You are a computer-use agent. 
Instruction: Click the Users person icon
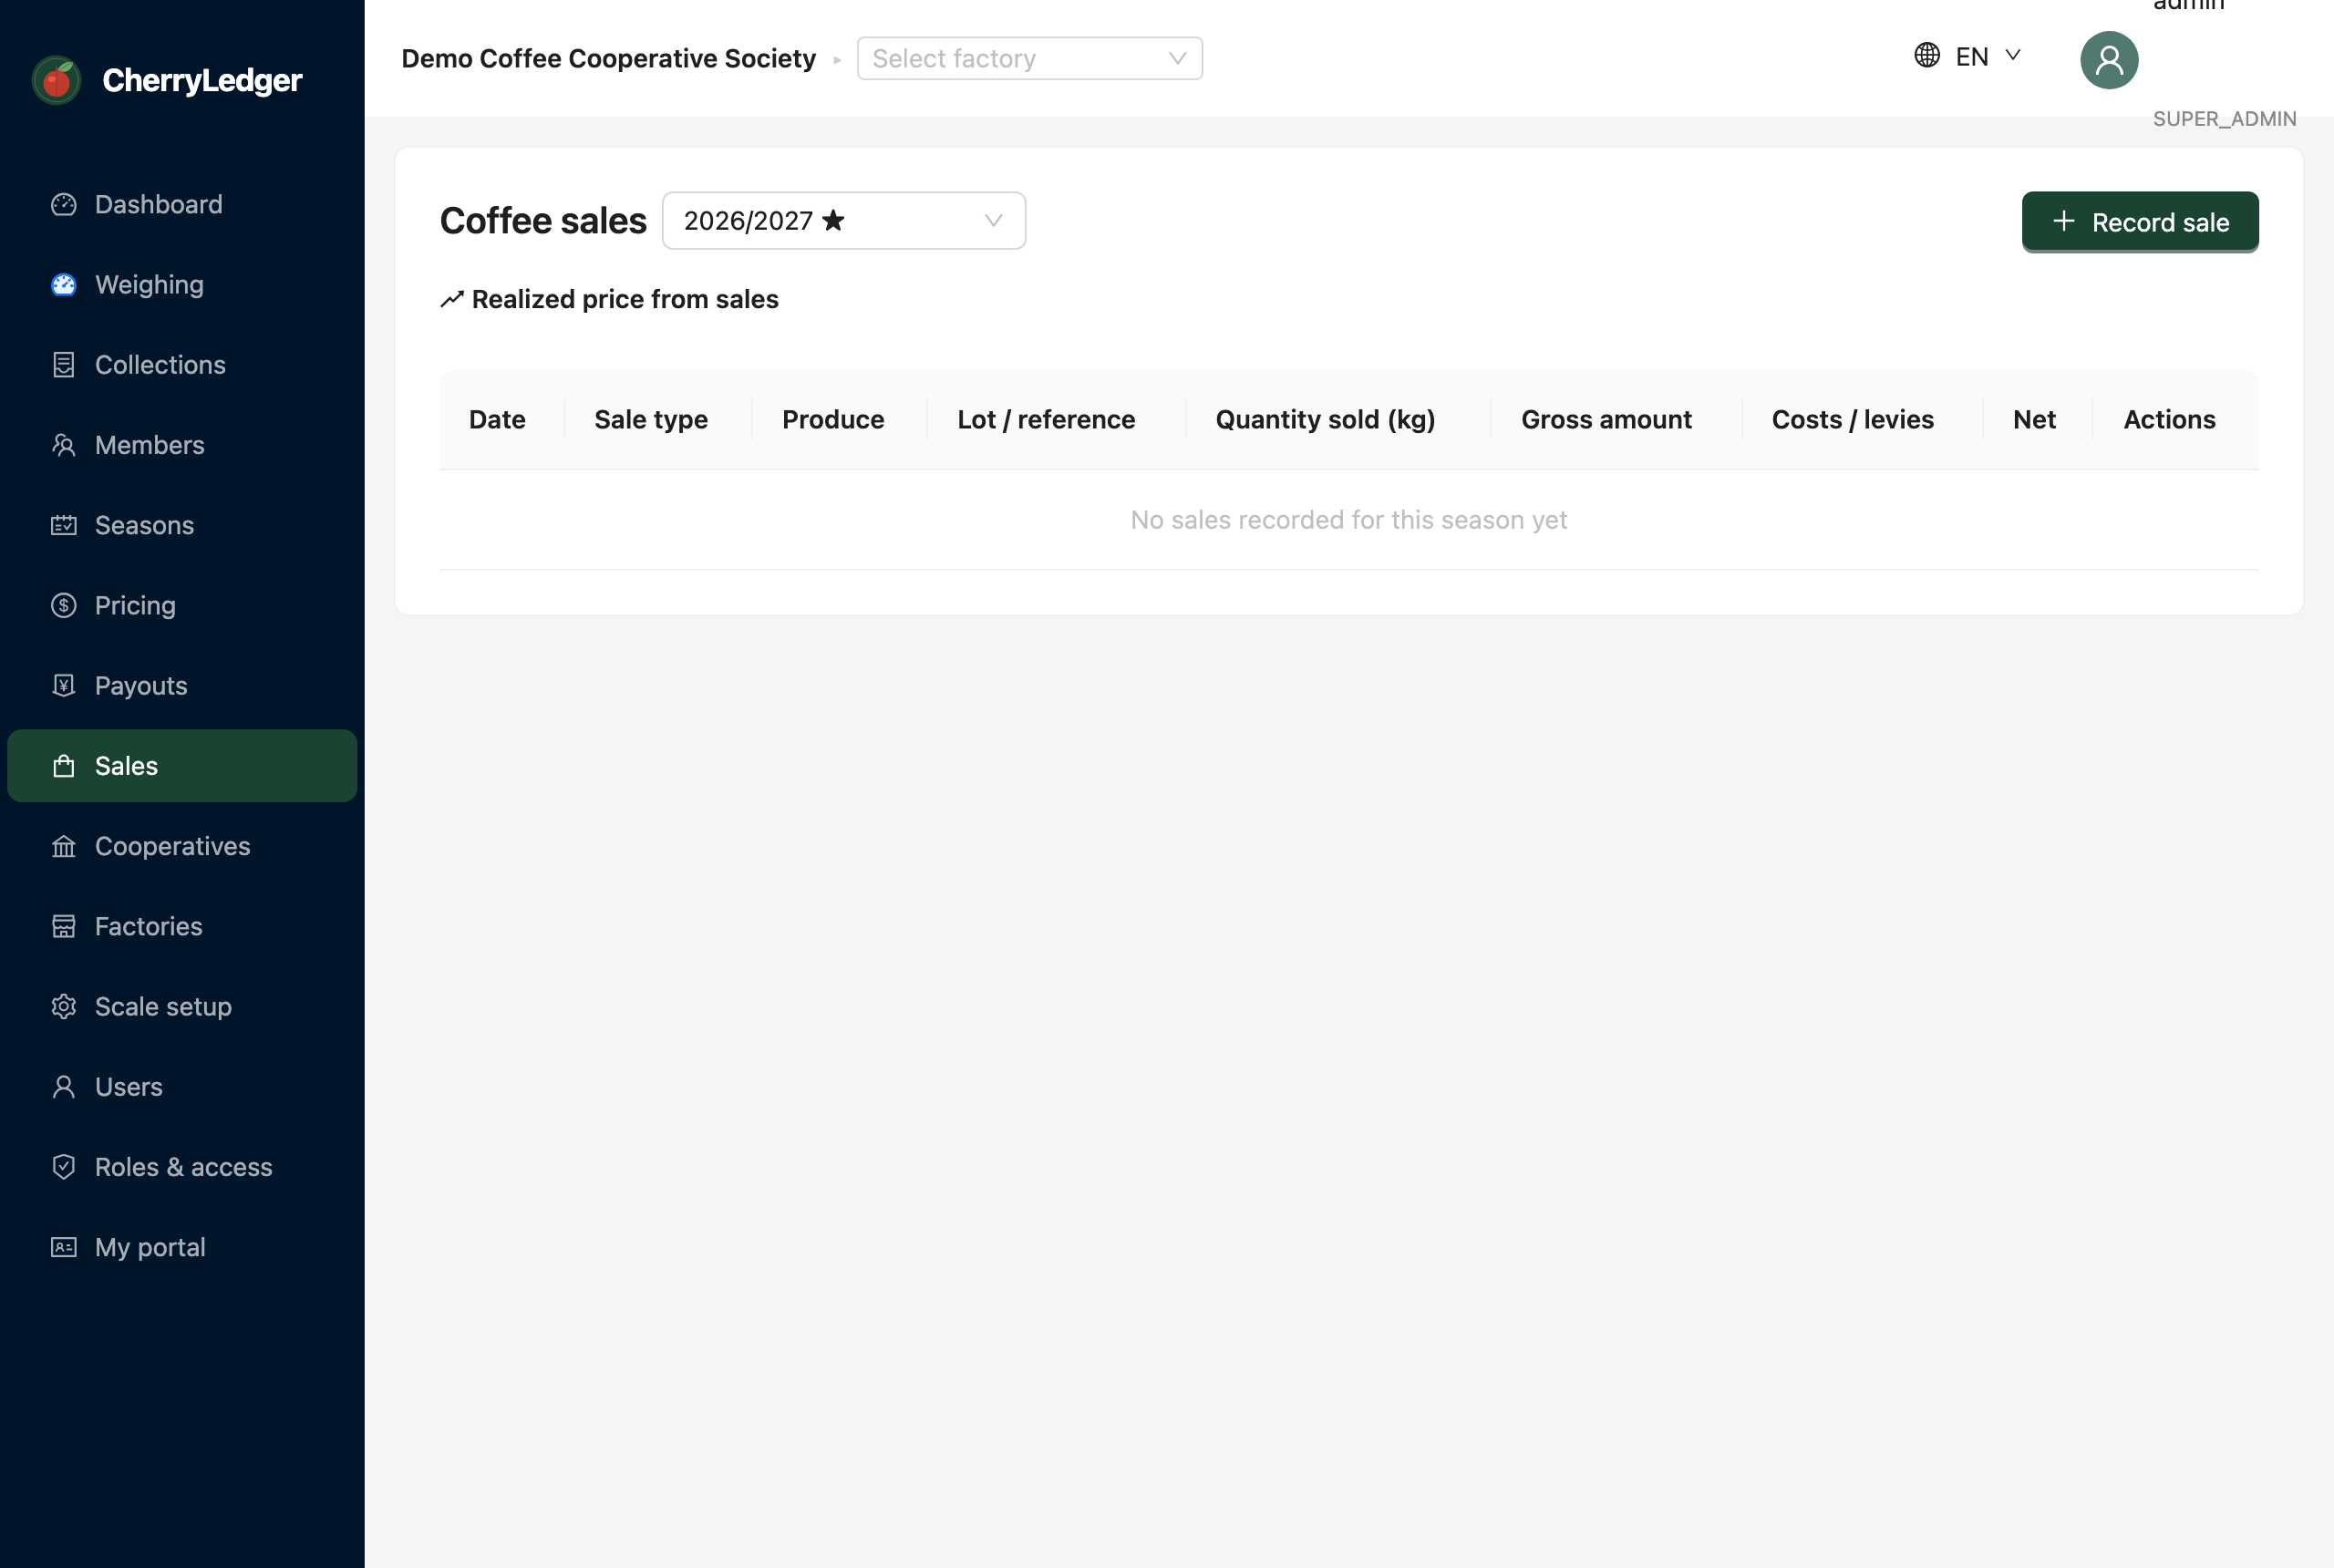coord(64,1087)
